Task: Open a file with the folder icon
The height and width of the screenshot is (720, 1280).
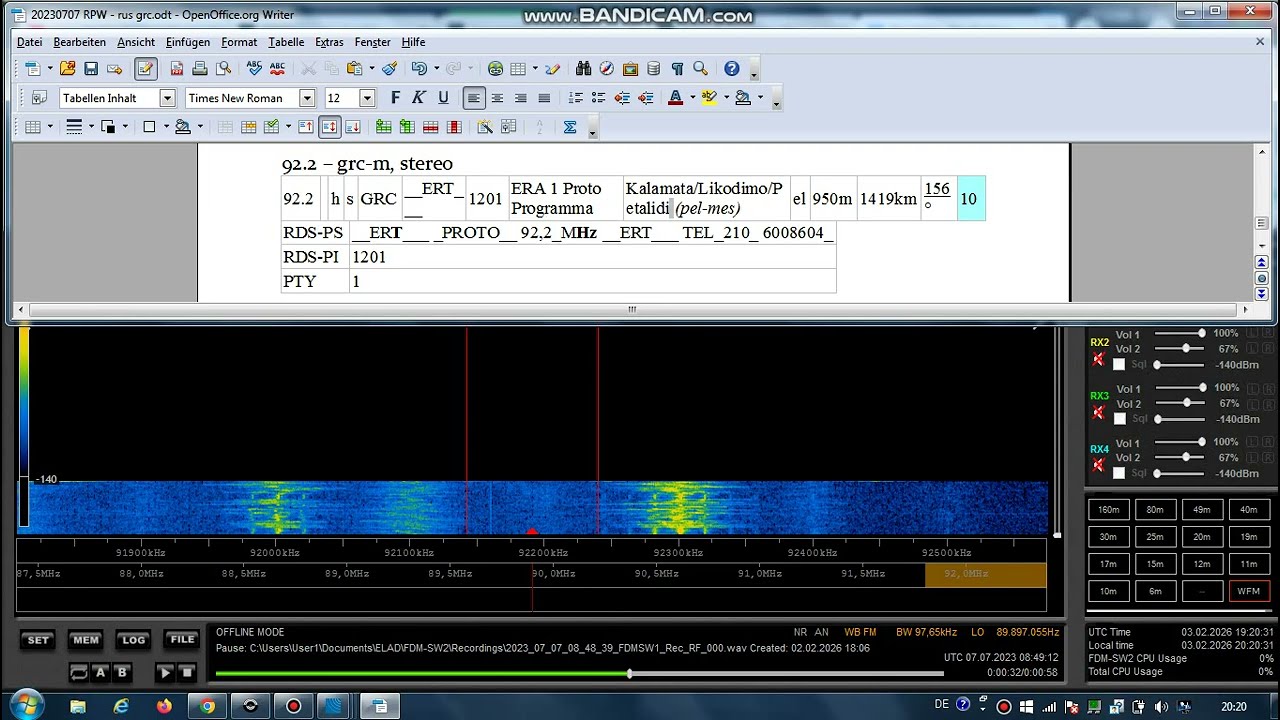Action: click(x=67, y=69)
